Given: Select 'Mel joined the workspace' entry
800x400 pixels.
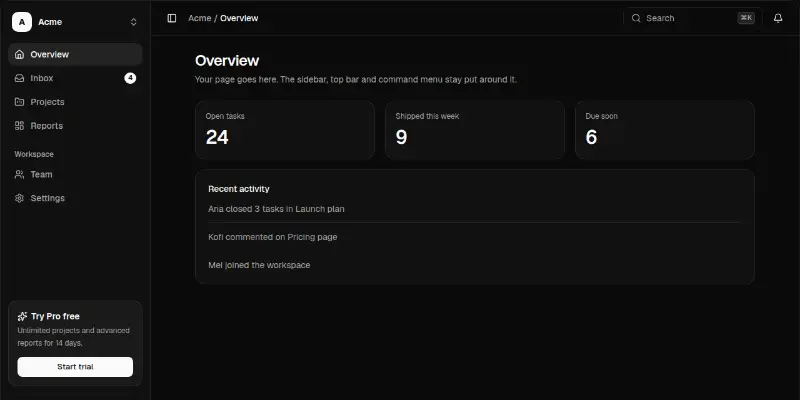Looking at the screenshot, I should (259, 265).
